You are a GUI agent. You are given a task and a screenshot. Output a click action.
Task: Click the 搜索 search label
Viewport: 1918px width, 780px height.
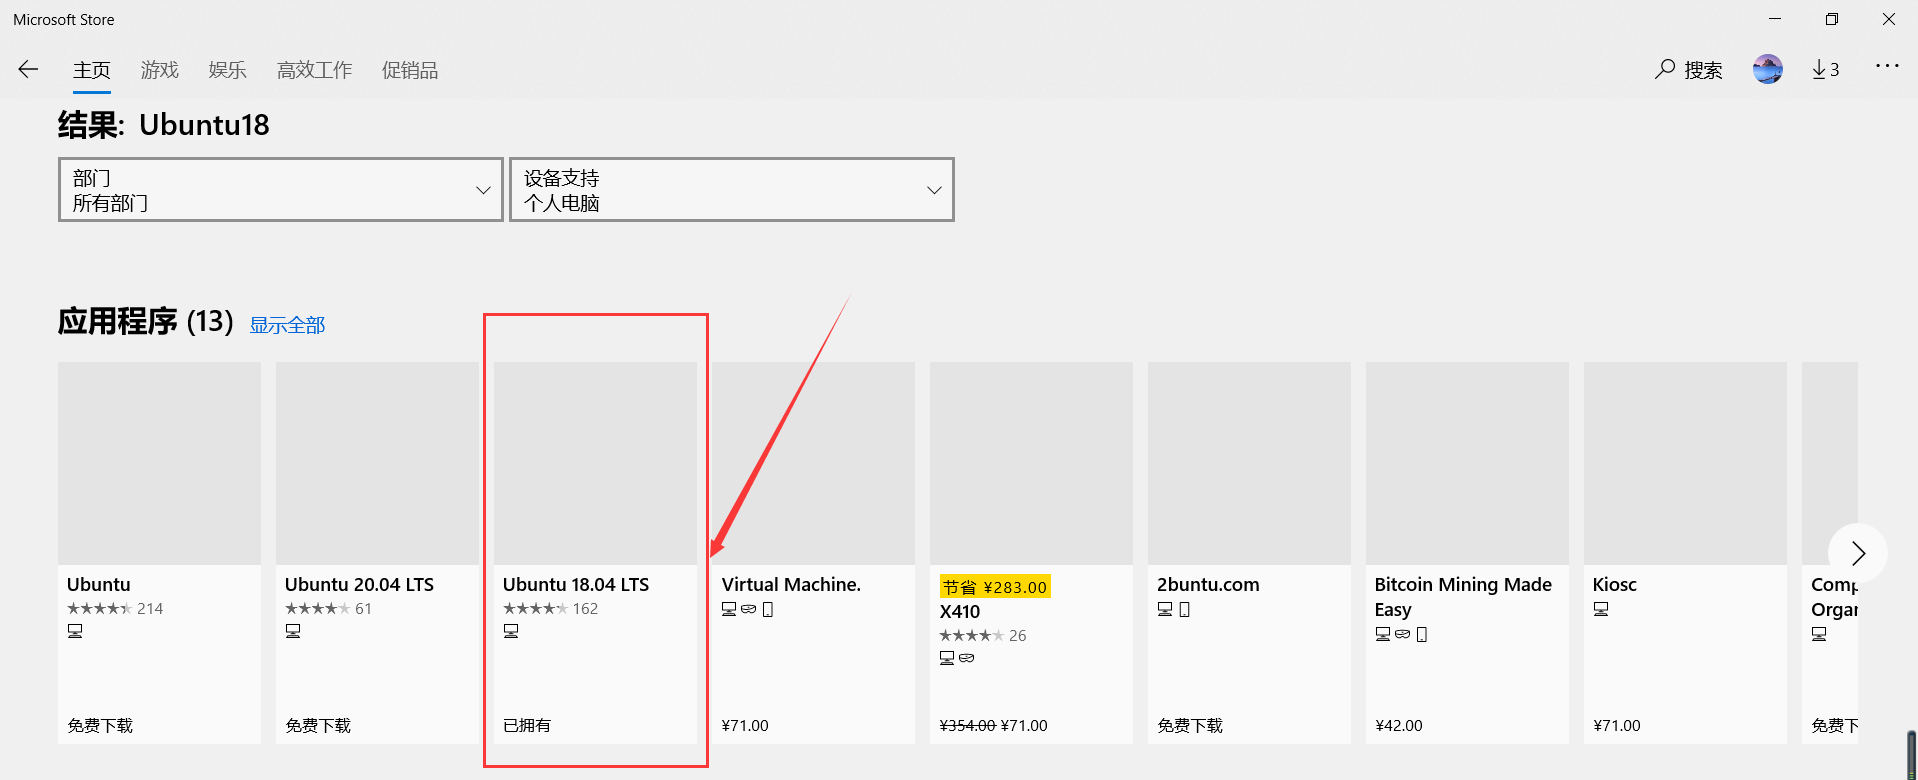tap(1703, 70)
